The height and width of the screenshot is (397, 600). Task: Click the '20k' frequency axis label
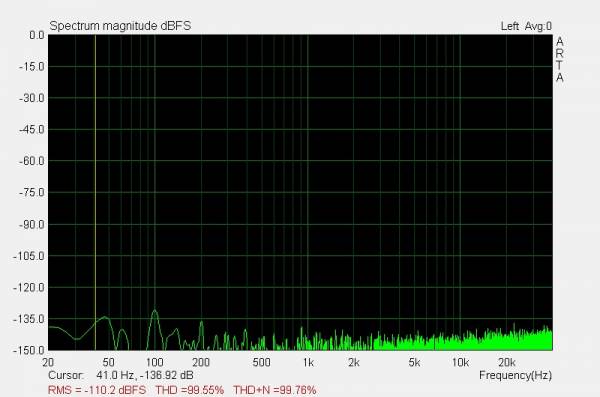[506, 362]
